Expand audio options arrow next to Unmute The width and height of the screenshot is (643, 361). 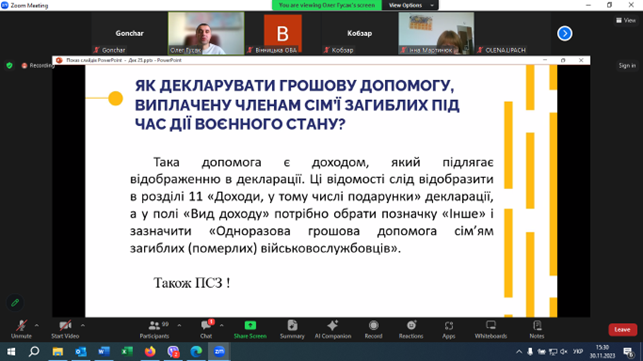pyautogui.click(x=37, y=325)
